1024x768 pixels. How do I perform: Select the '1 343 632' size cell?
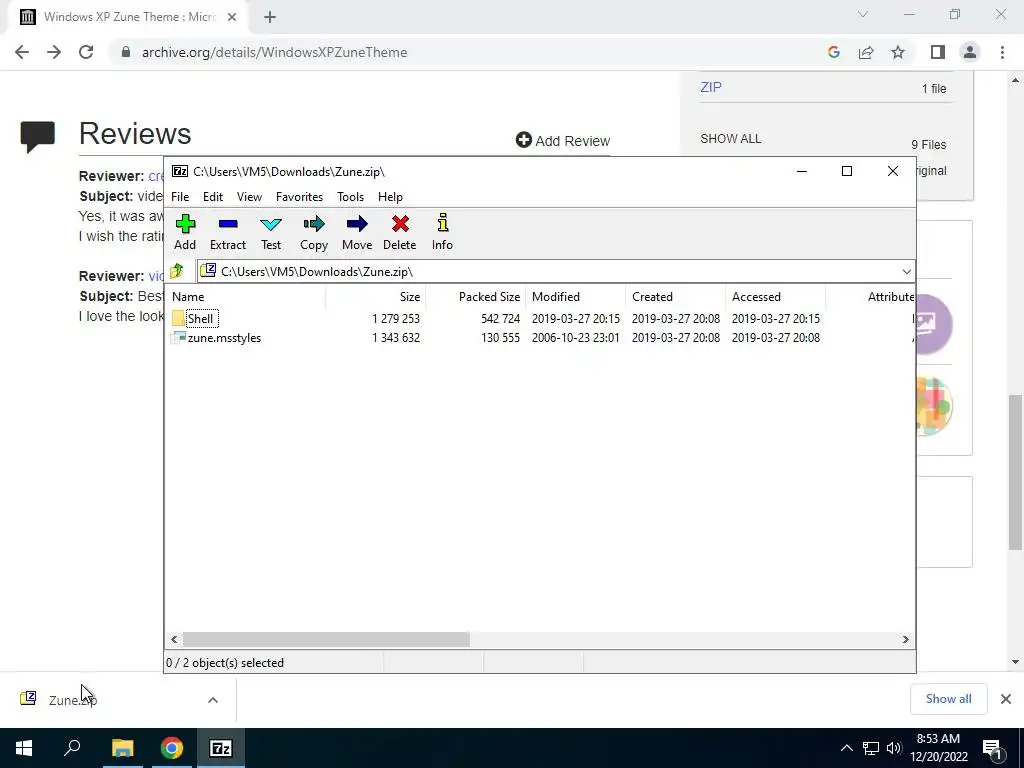tap(396, 338)
